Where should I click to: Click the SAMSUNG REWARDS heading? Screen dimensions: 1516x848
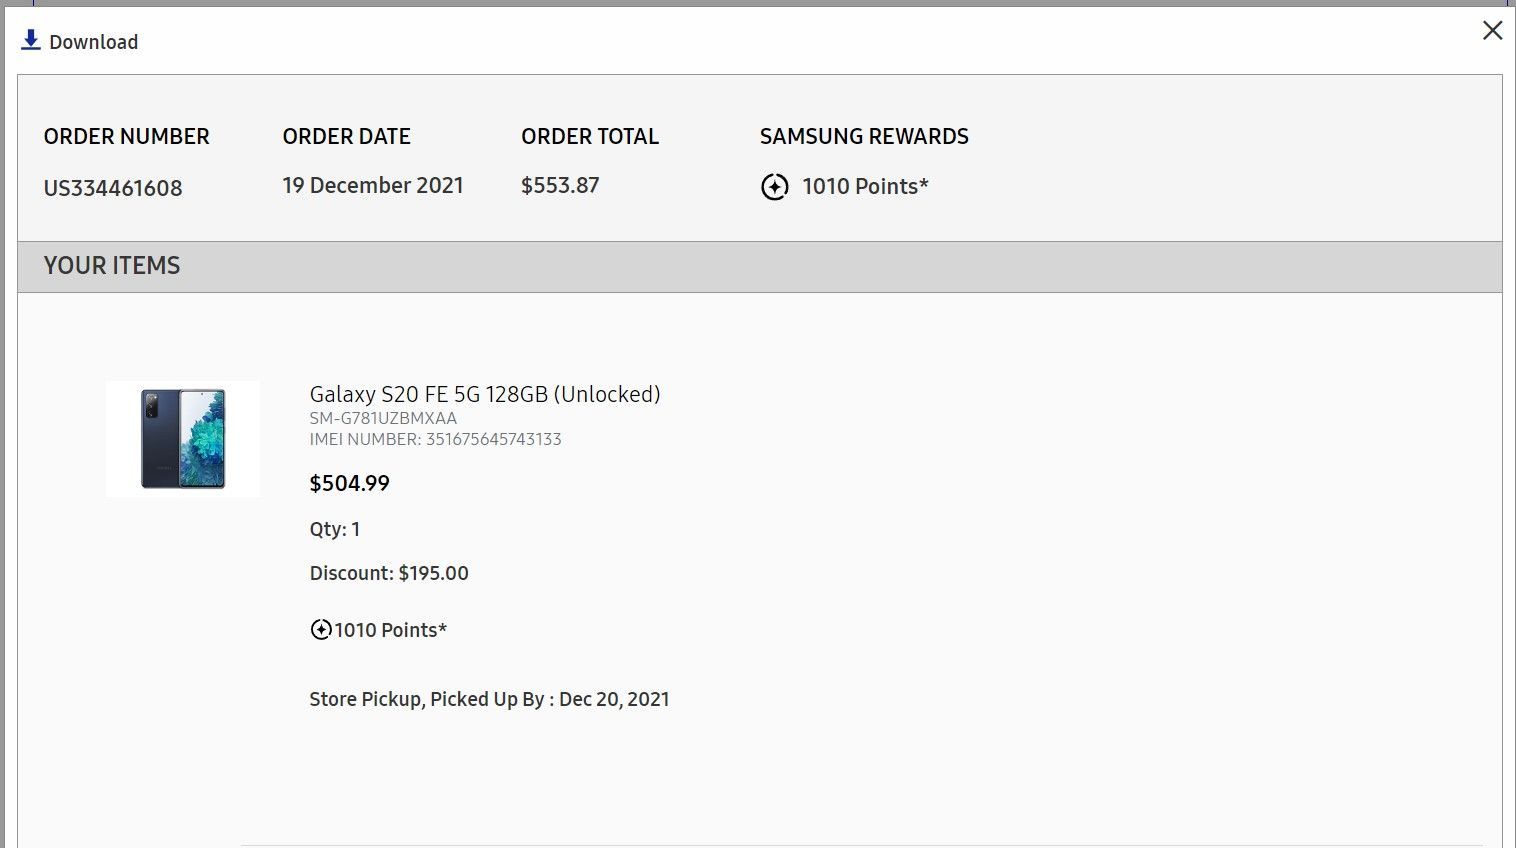(x=864, y=137)
